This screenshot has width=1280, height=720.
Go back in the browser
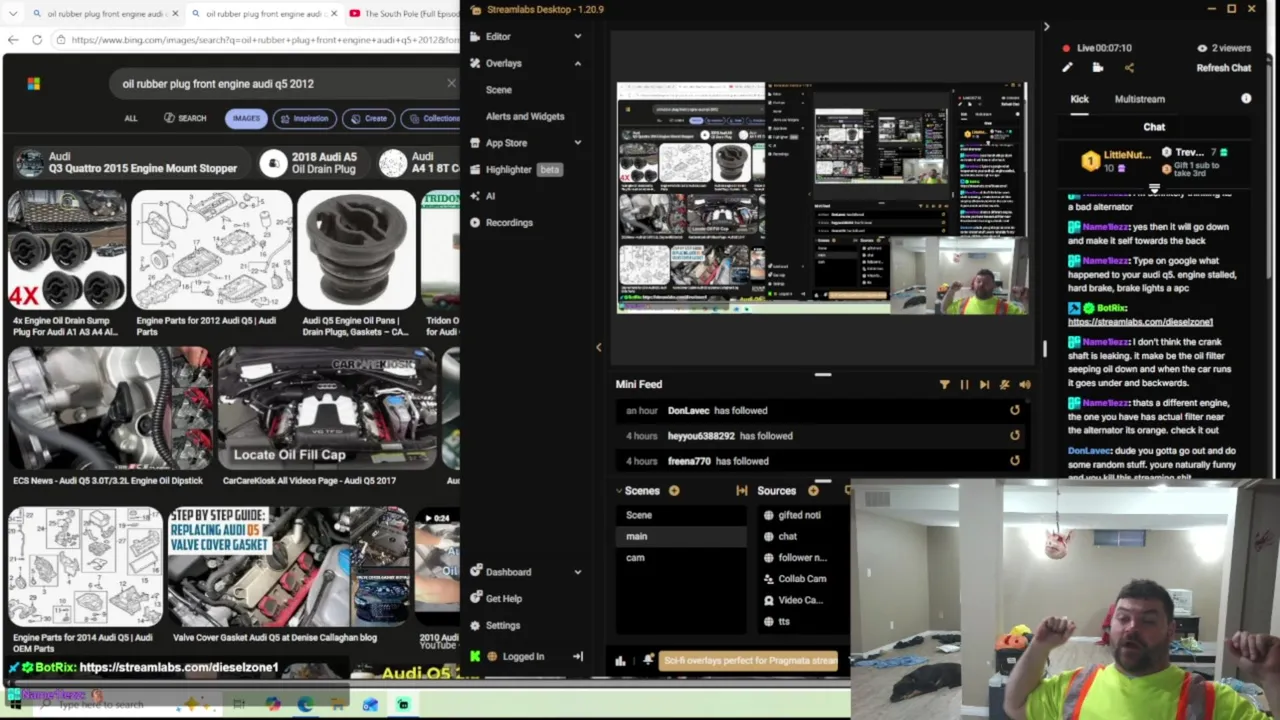click(13, 40)
